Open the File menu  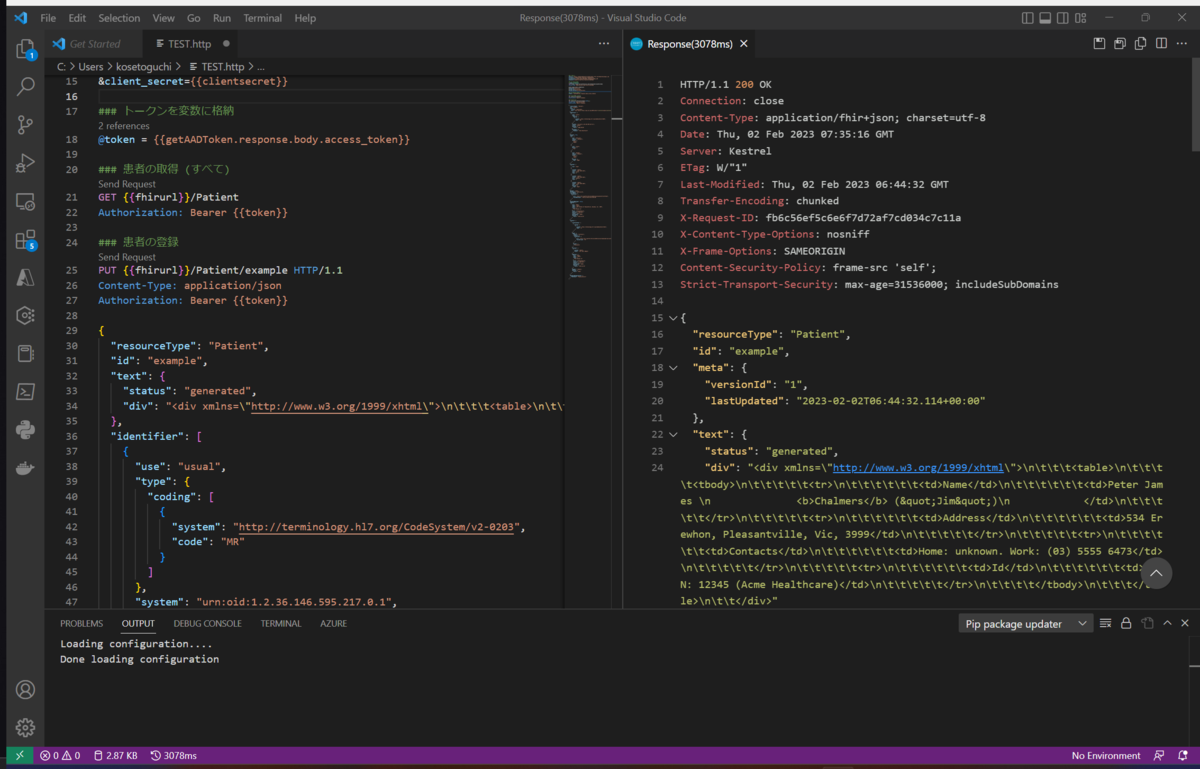(48, 18)
